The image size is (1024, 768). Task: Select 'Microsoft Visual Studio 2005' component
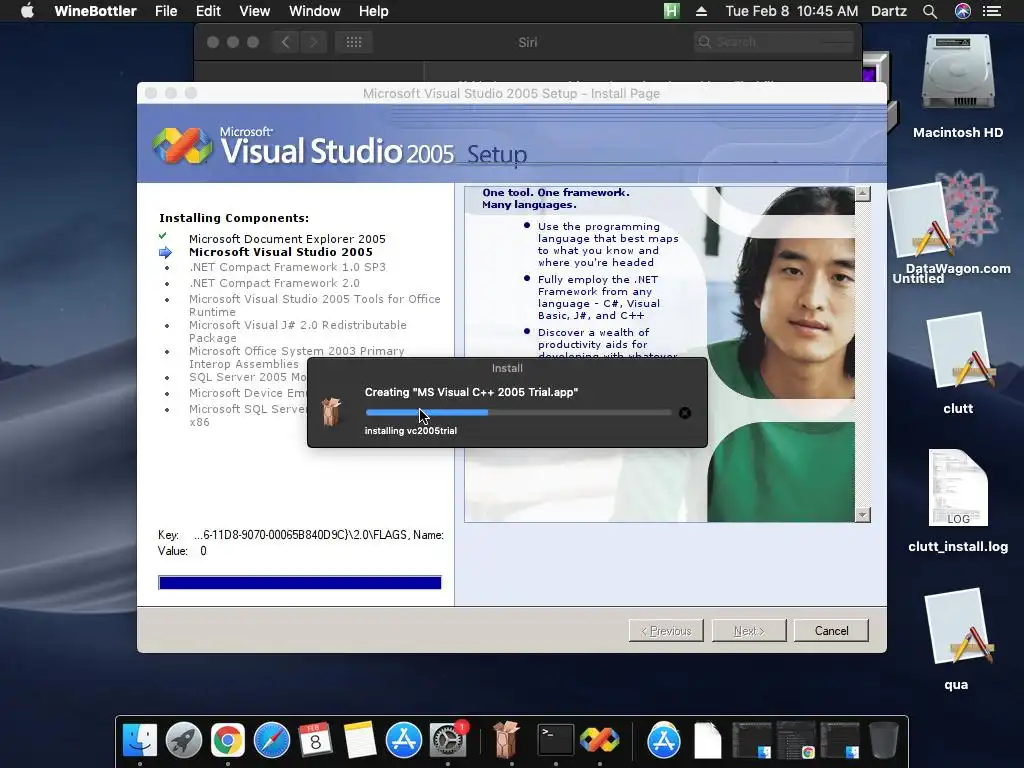coord(281,252)
